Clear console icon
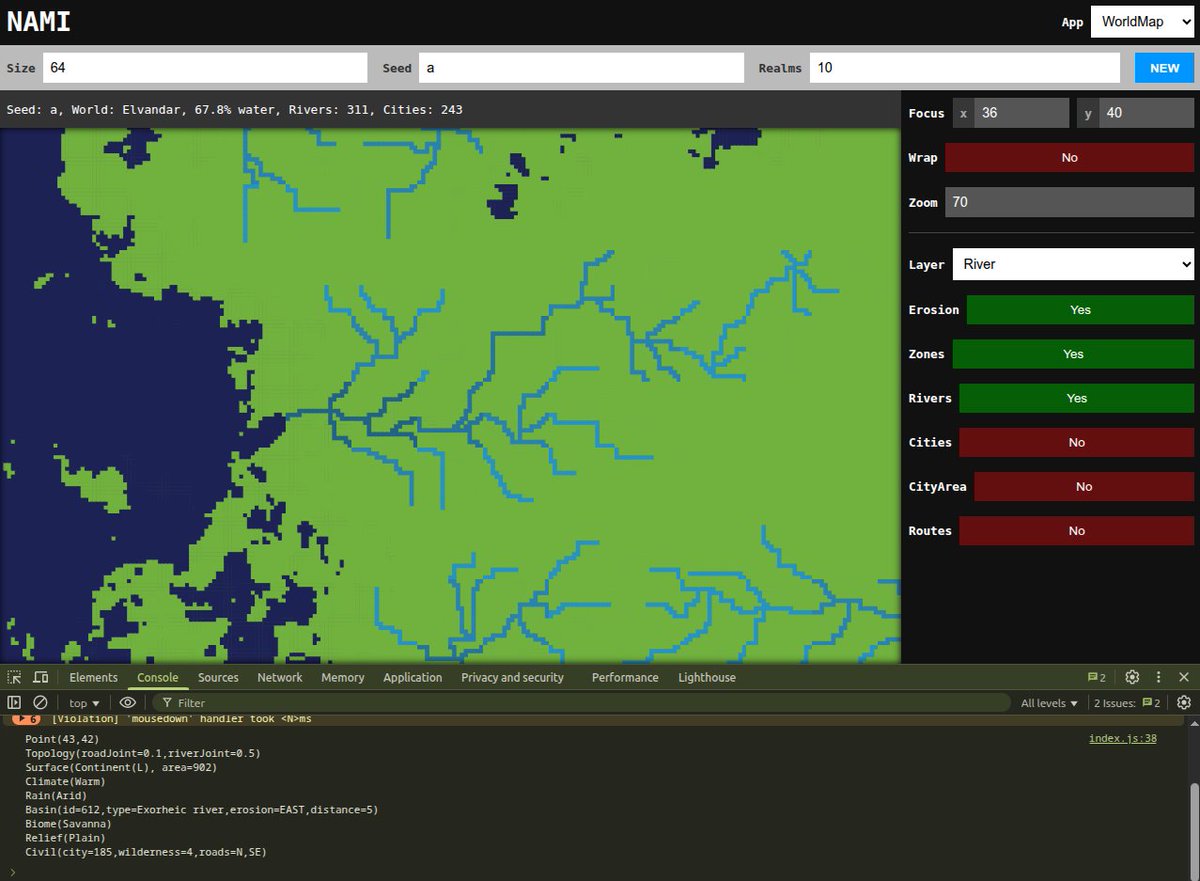 (x=40, y=703)
